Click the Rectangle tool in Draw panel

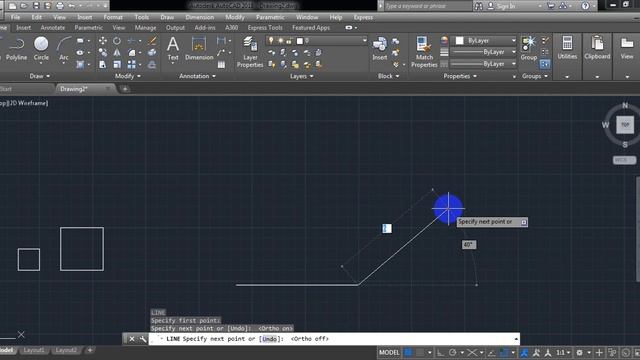coord(80,40)
